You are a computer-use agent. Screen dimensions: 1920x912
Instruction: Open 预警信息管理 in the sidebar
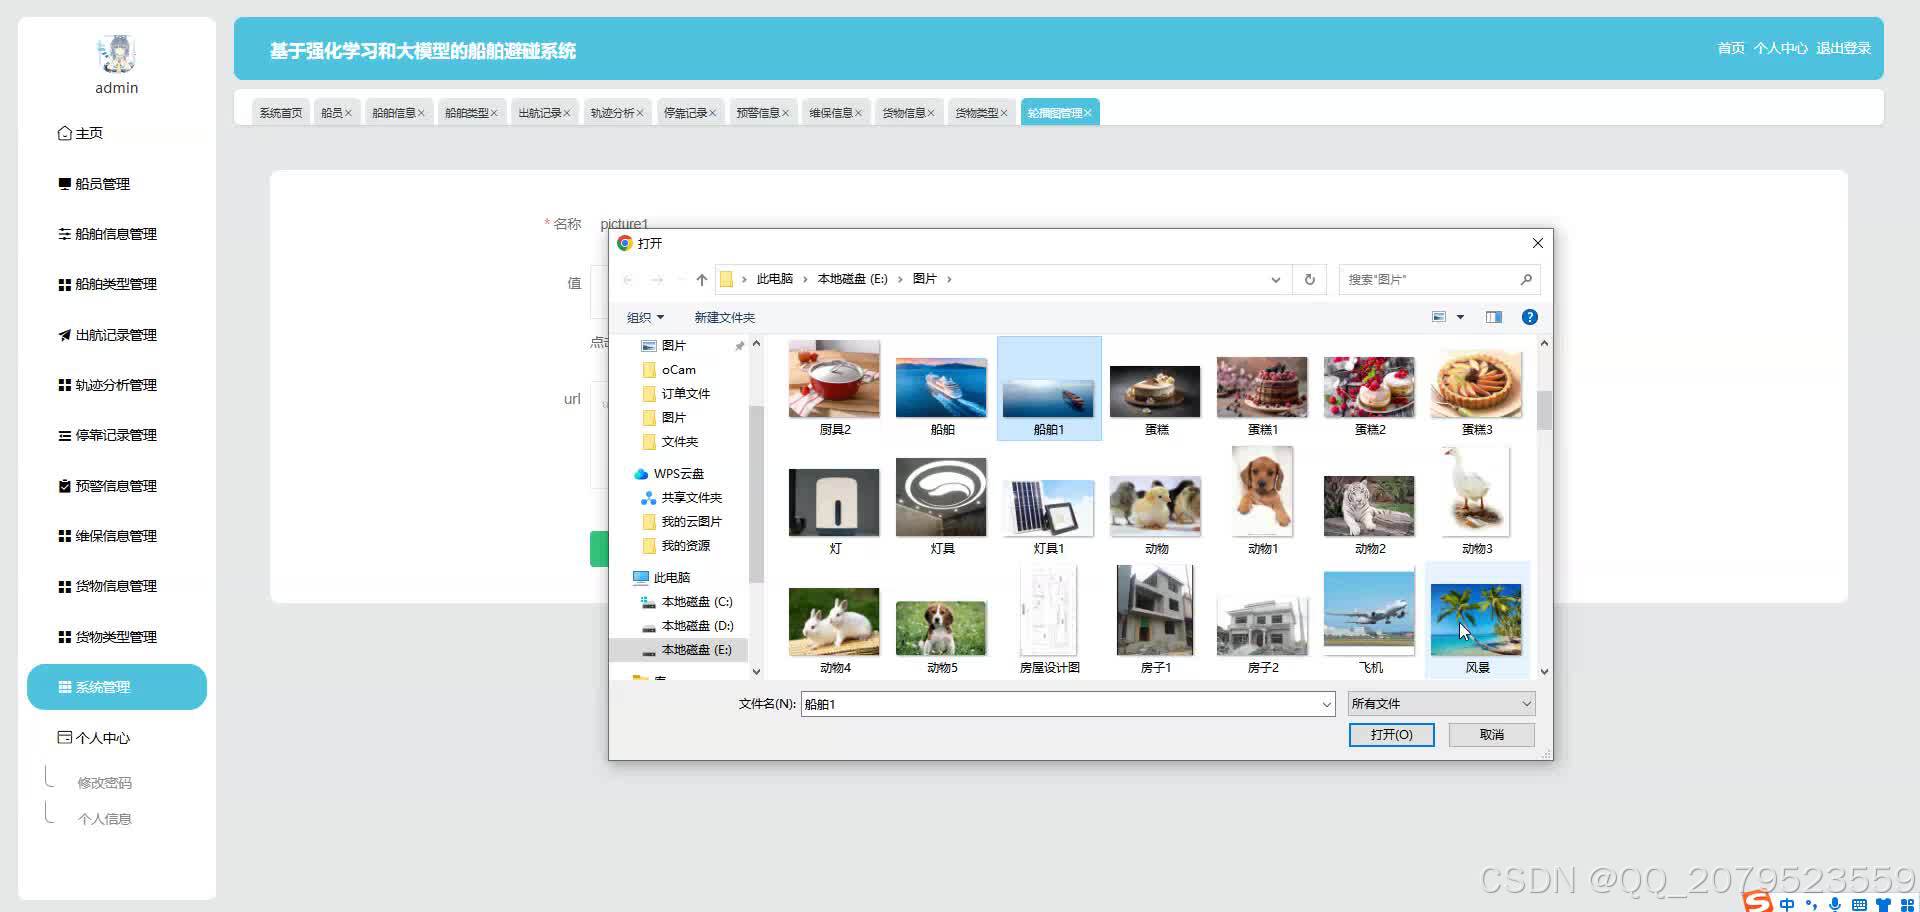click(x=108, y=486)
